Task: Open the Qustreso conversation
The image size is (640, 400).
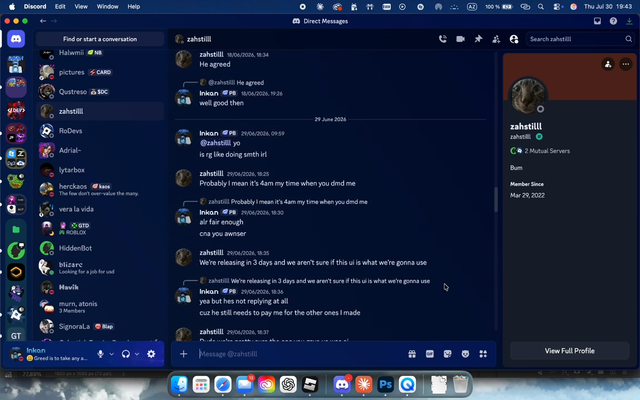Action: coord(100,92)
